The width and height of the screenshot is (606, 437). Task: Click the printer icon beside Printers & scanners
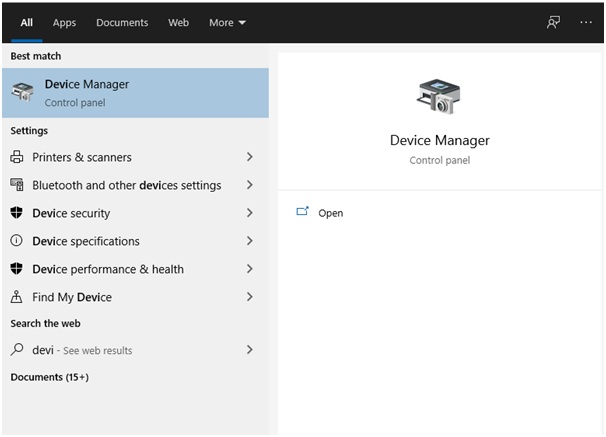click(x=17, y=157)
